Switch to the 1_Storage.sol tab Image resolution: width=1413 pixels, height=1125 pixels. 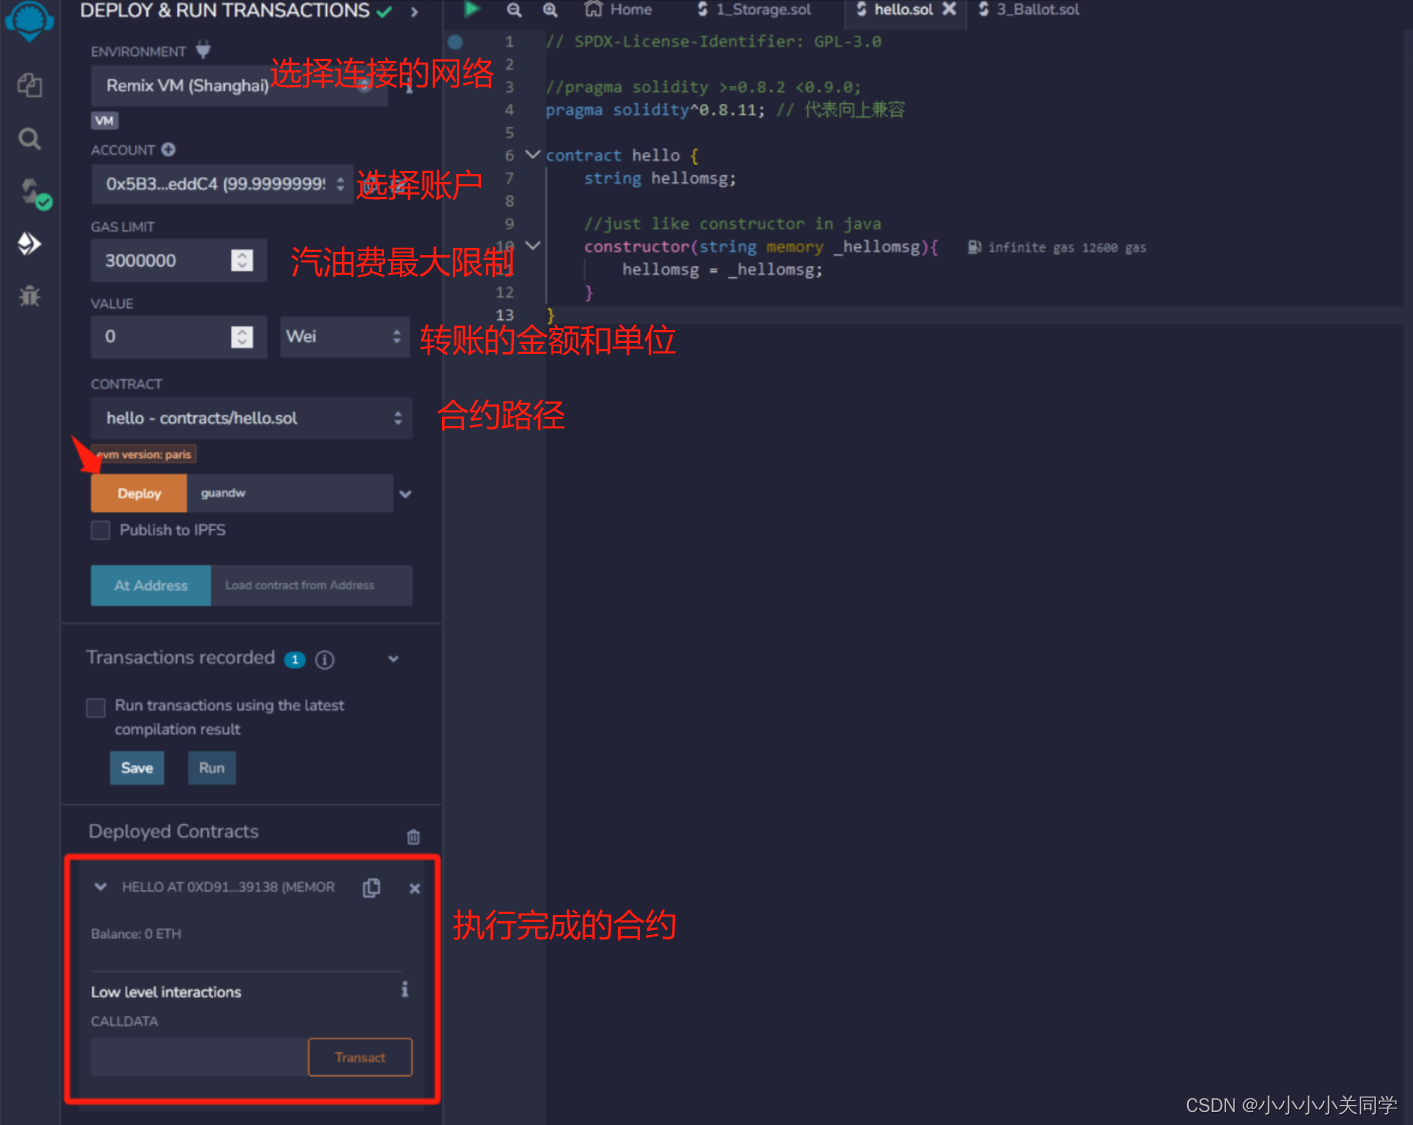click(754, 10)
